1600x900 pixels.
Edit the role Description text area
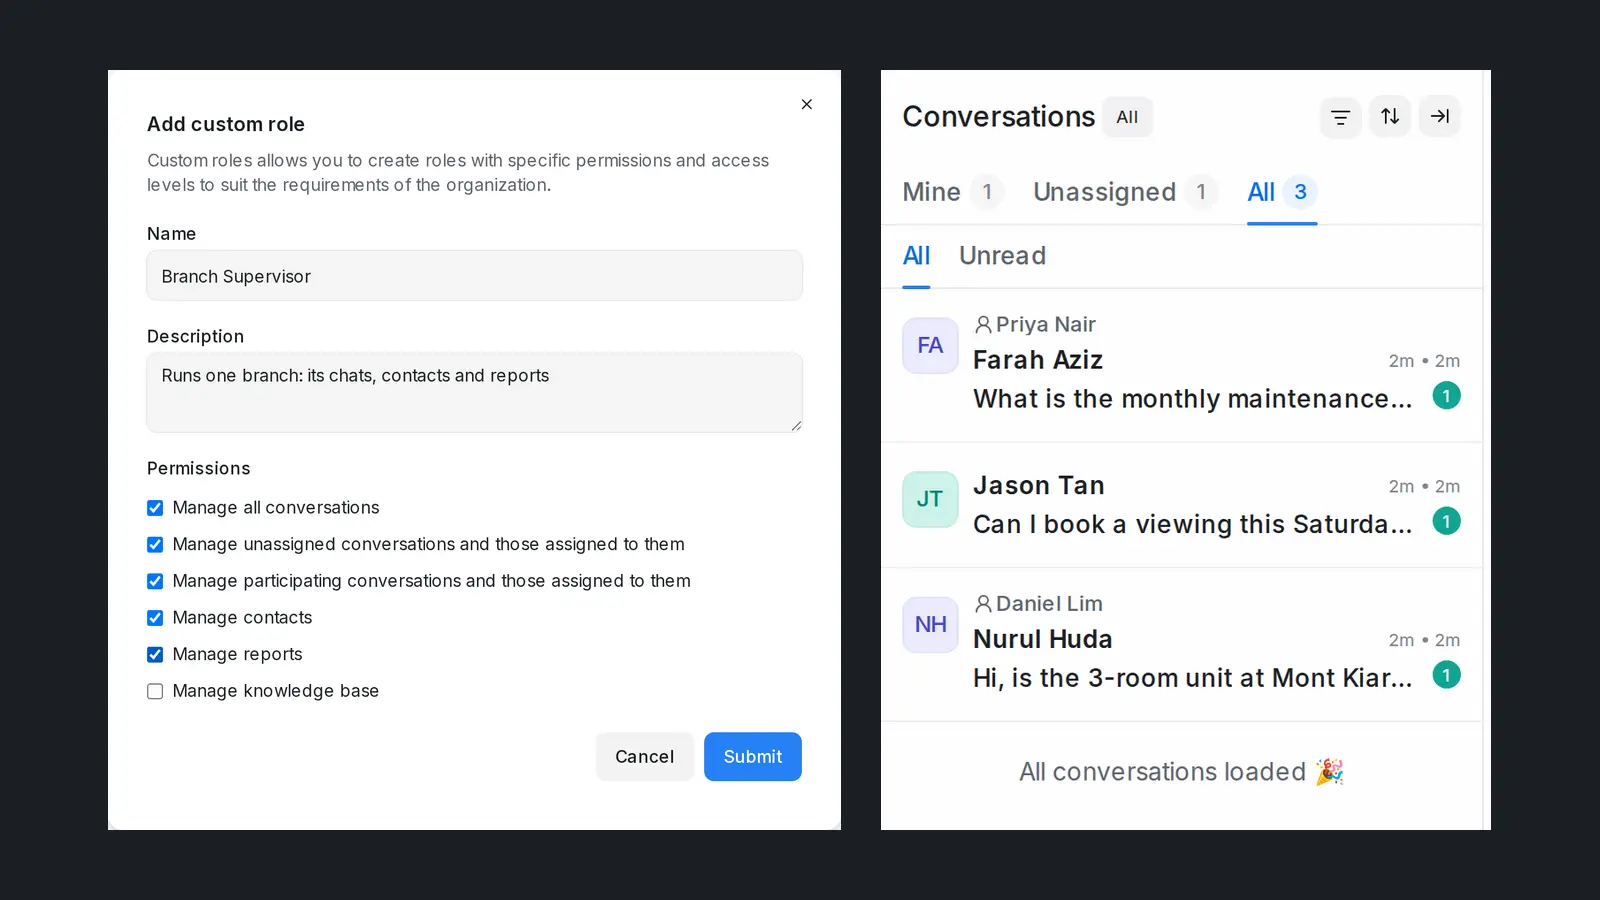(475, 392)
